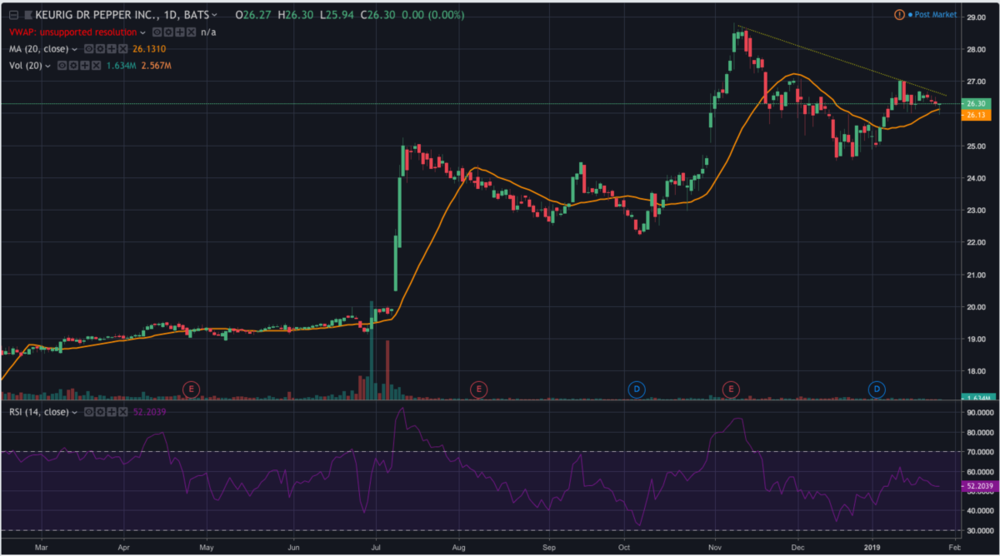This screenshot has width=1000, height=556.
Task: Click the flag icon beside Keurig Dr Pepper
Action: point(28,15)
